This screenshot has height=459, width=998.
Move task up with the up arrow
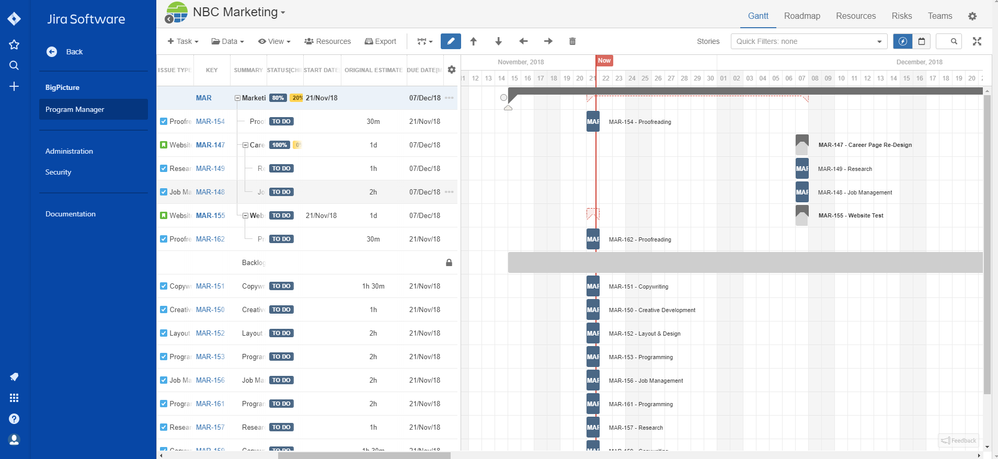[x=474, y=41]
